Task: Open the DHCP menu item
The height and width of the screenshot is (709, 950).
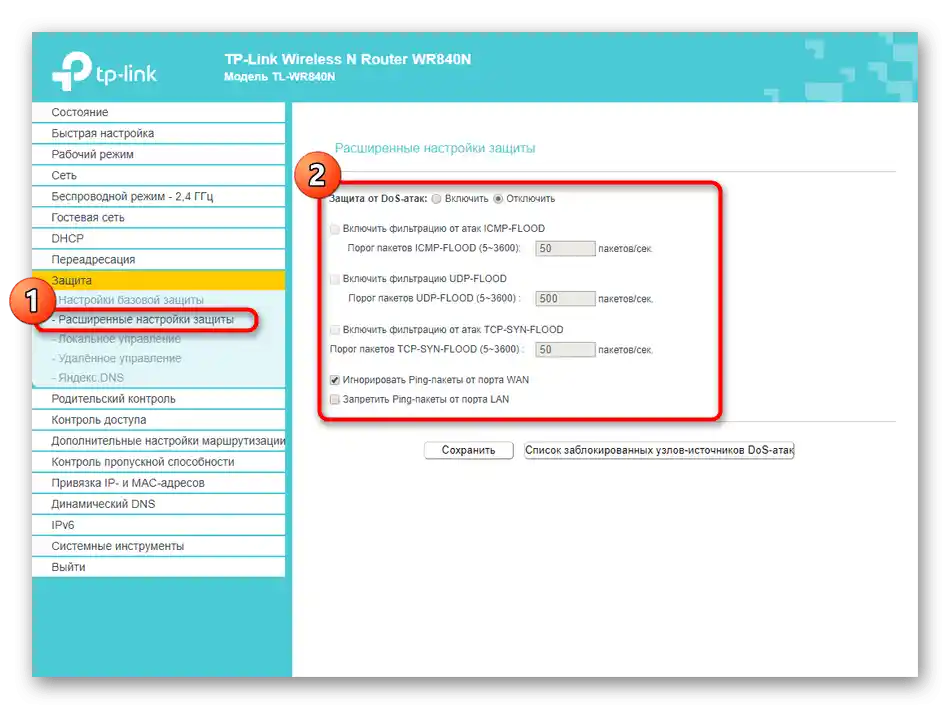Action: [x=158, y=238]
